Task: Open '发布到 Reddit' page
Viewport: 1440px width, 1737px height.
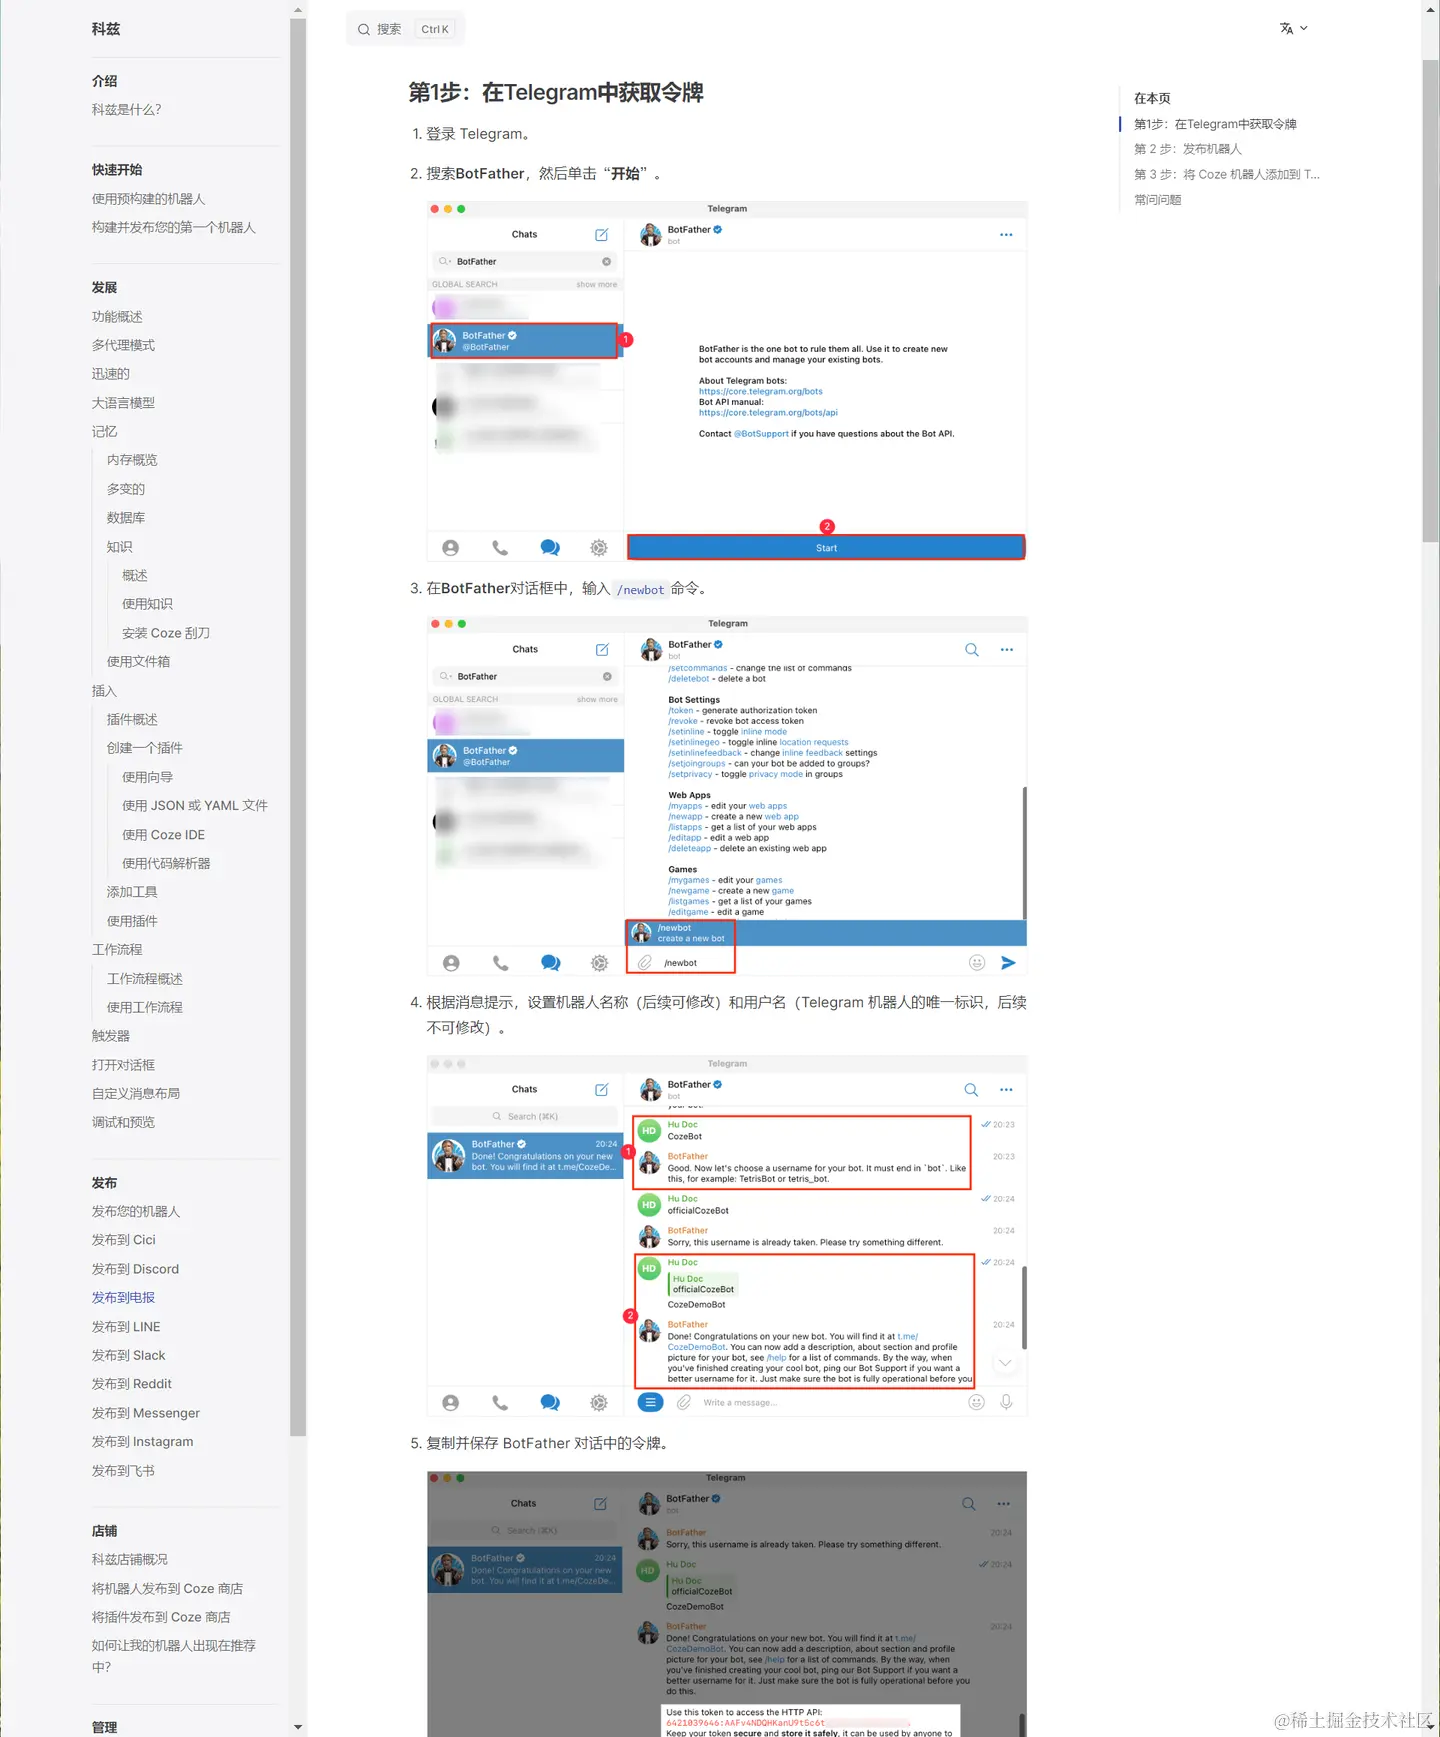Action: [132, 1384]
